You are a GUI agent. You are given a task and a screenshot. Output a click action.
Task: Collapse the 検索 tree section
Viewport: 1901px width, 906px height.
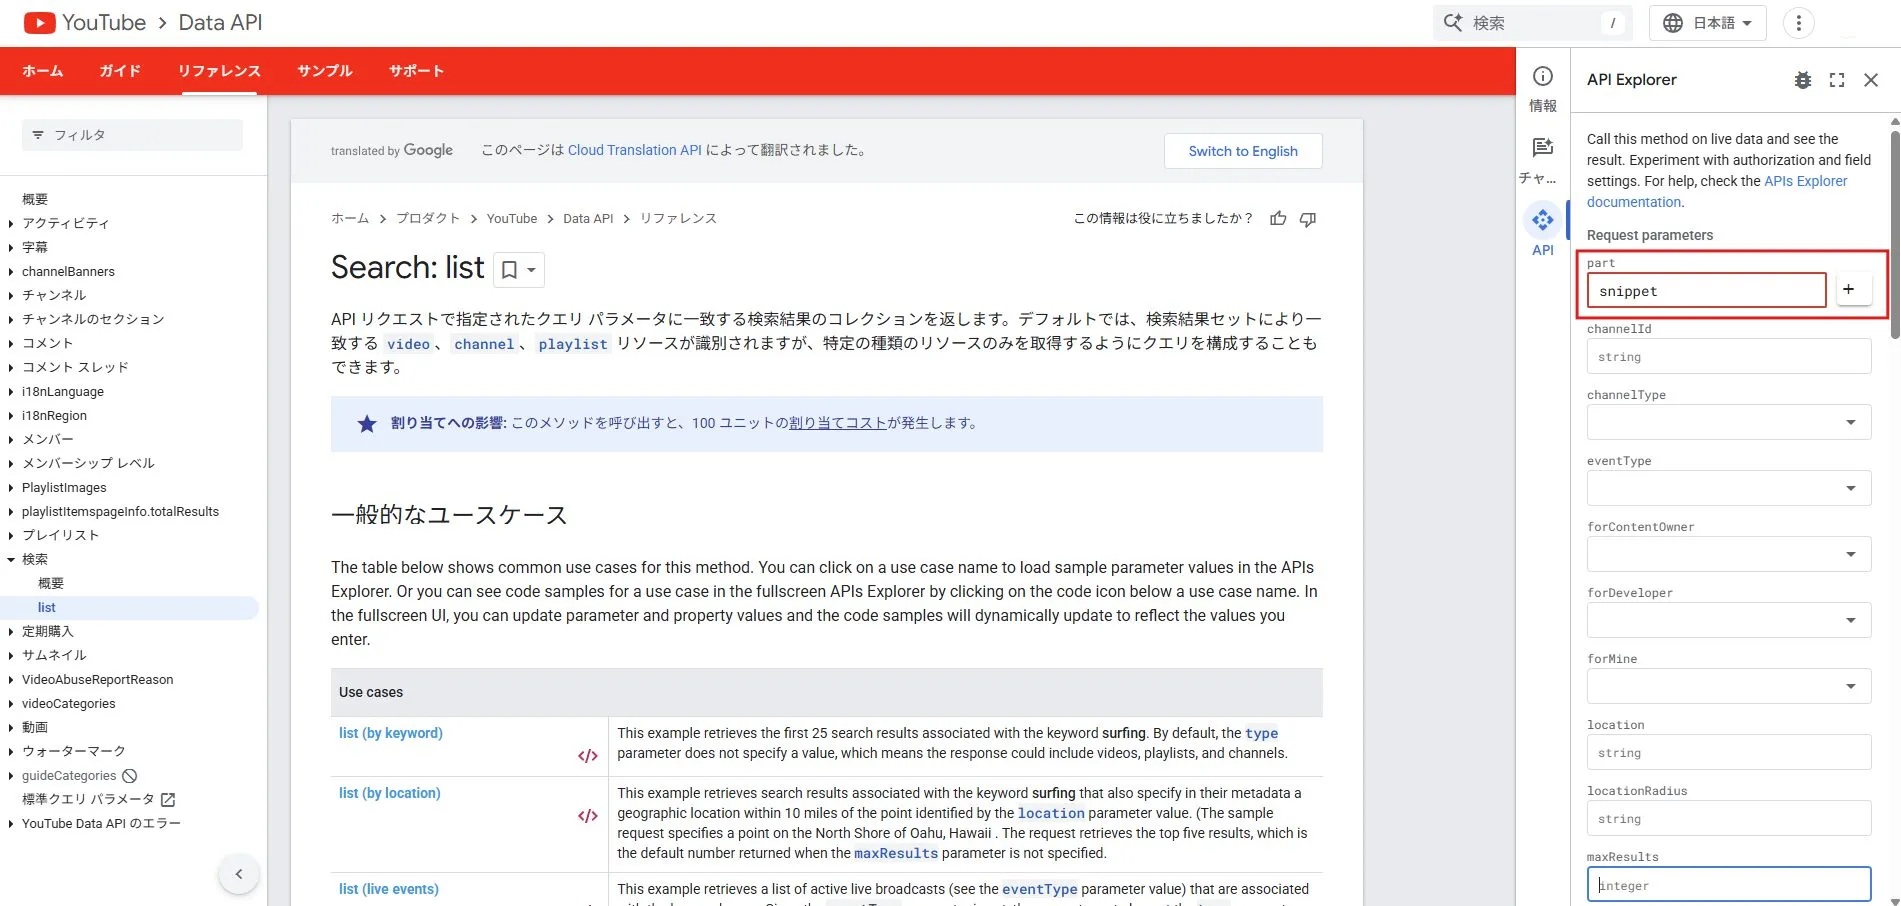[x=11, y=560]
